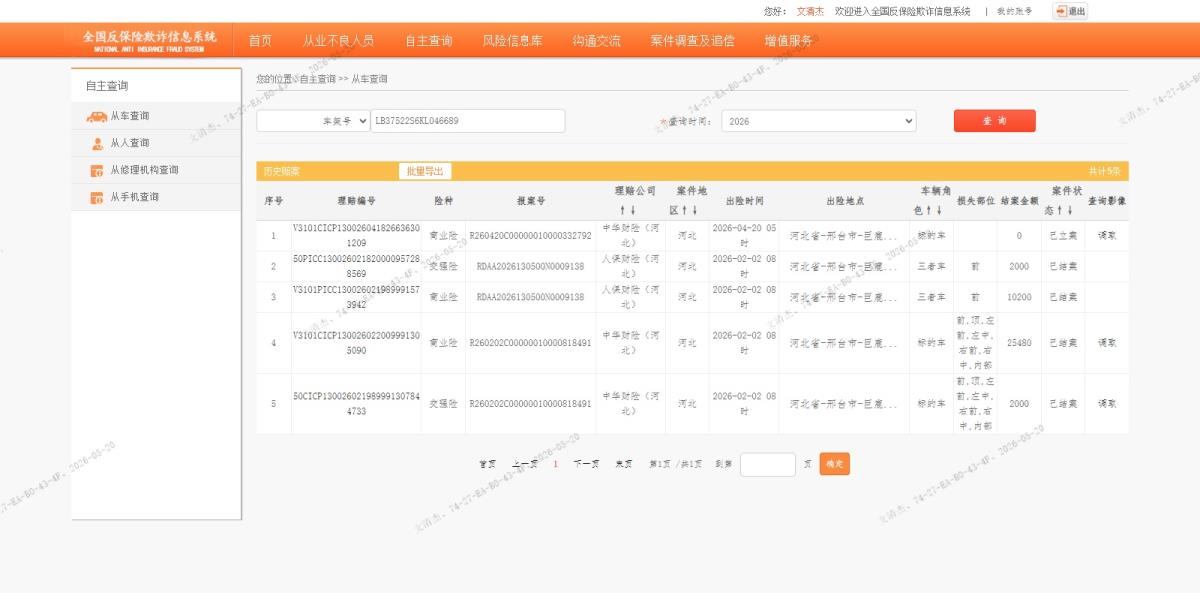Open the 查询时间 year dropdown showing 2026
The width and height of the screenshot is (1200, 593).
(818, 121)
